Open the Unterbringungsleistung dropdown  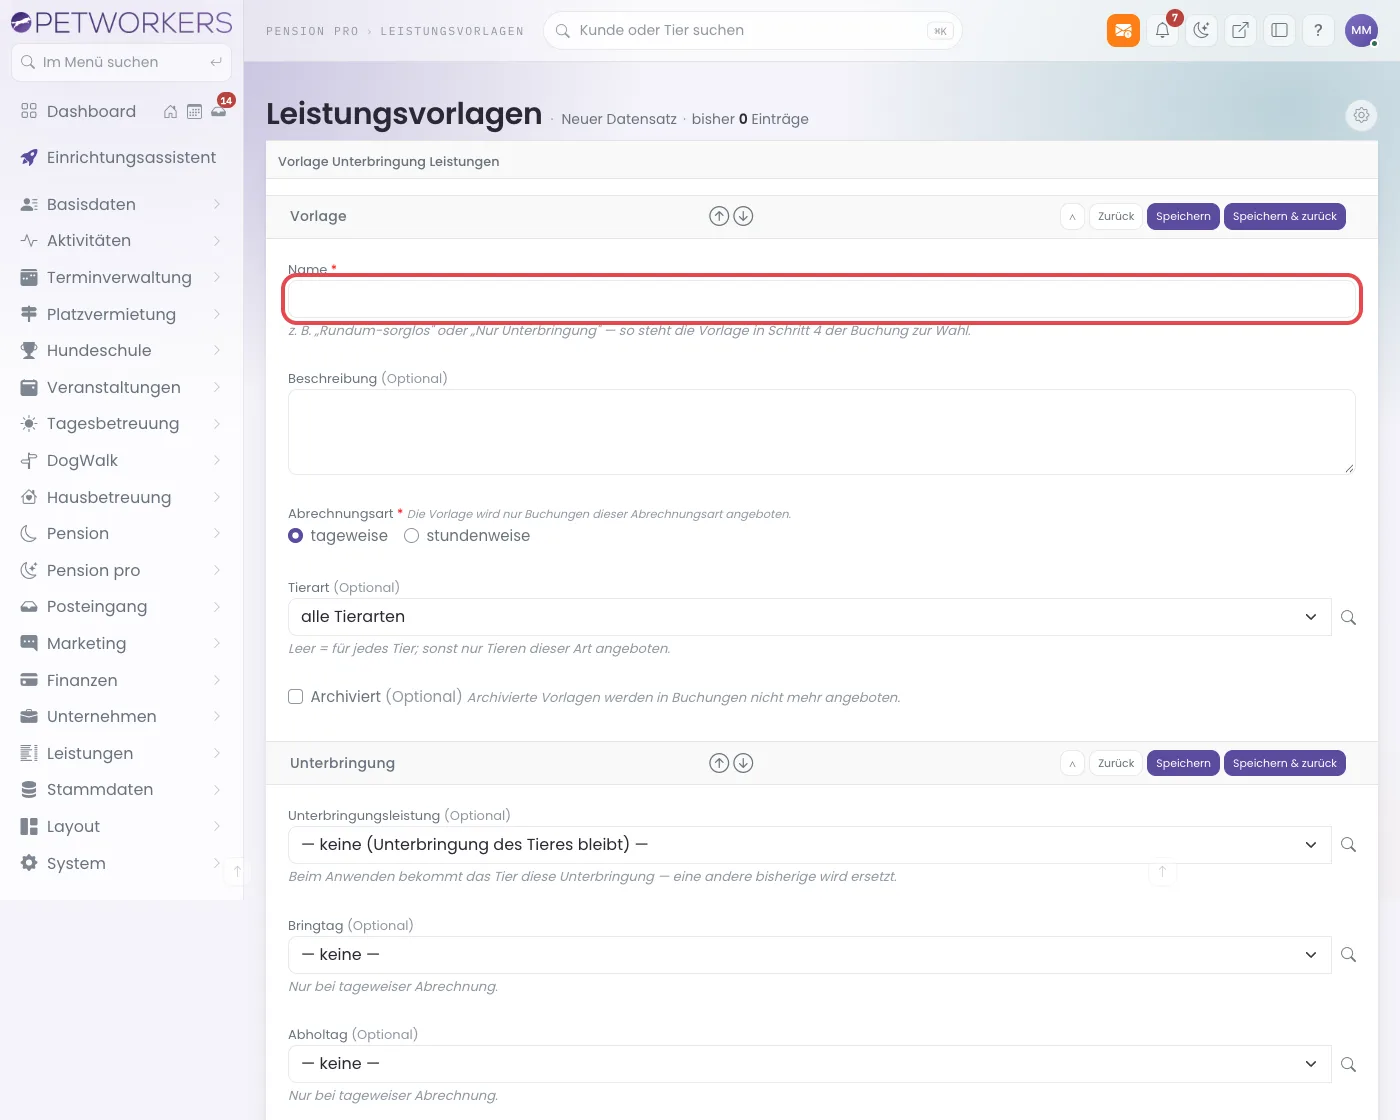pos(809,845)
